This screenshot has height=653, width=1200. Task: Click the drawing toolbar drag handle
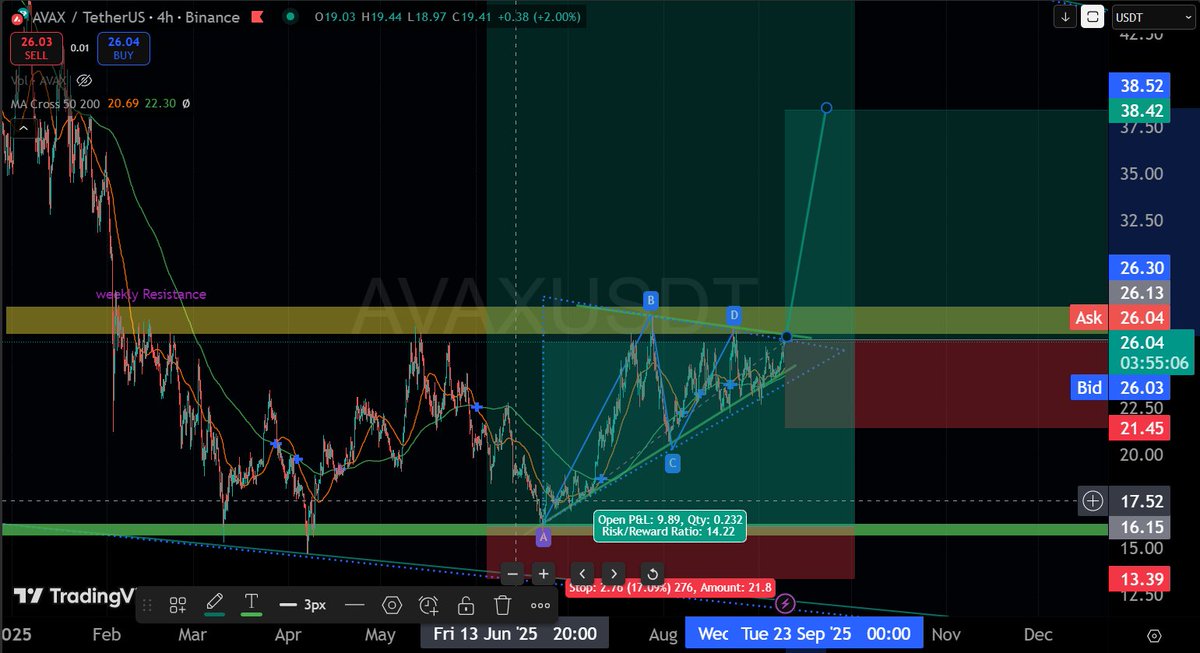148,605
